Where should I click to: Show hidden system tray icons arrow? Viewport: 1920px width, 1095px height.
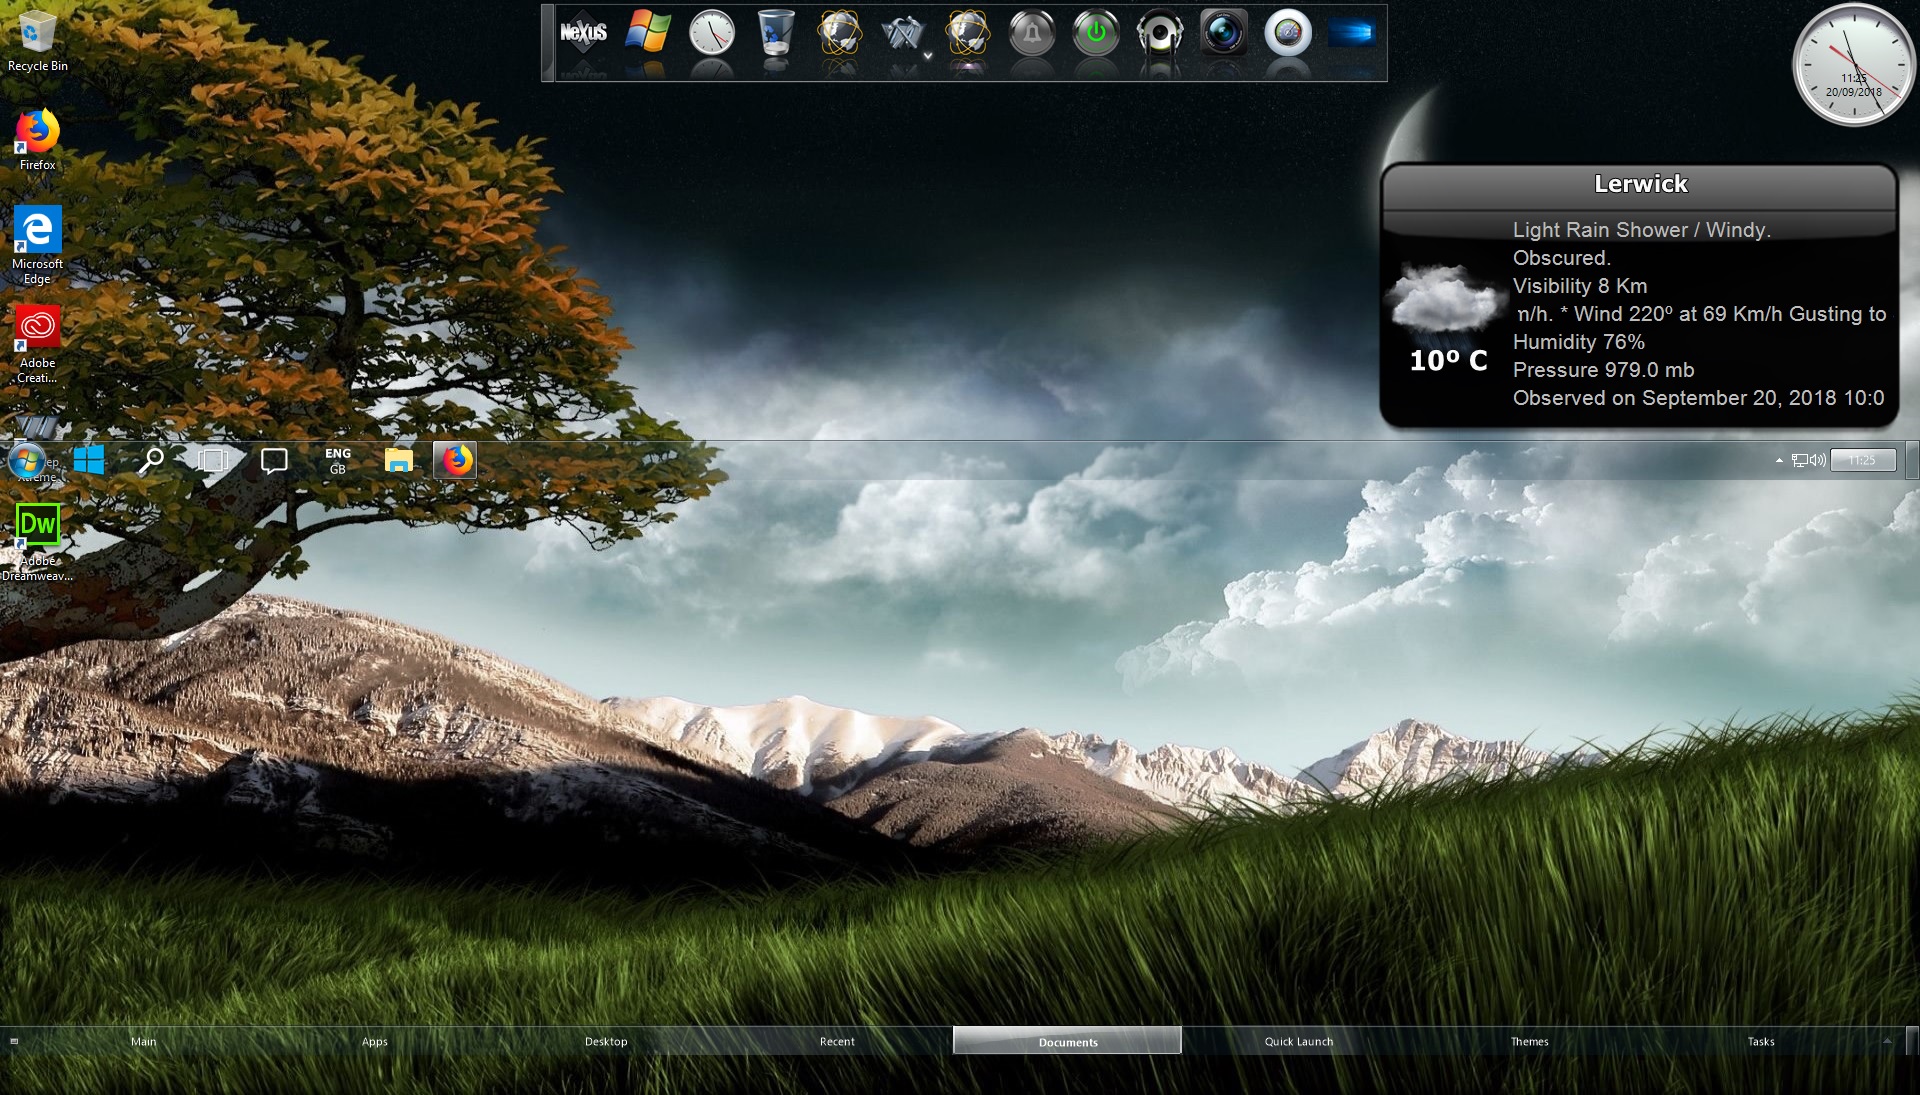pos(1779,461)
